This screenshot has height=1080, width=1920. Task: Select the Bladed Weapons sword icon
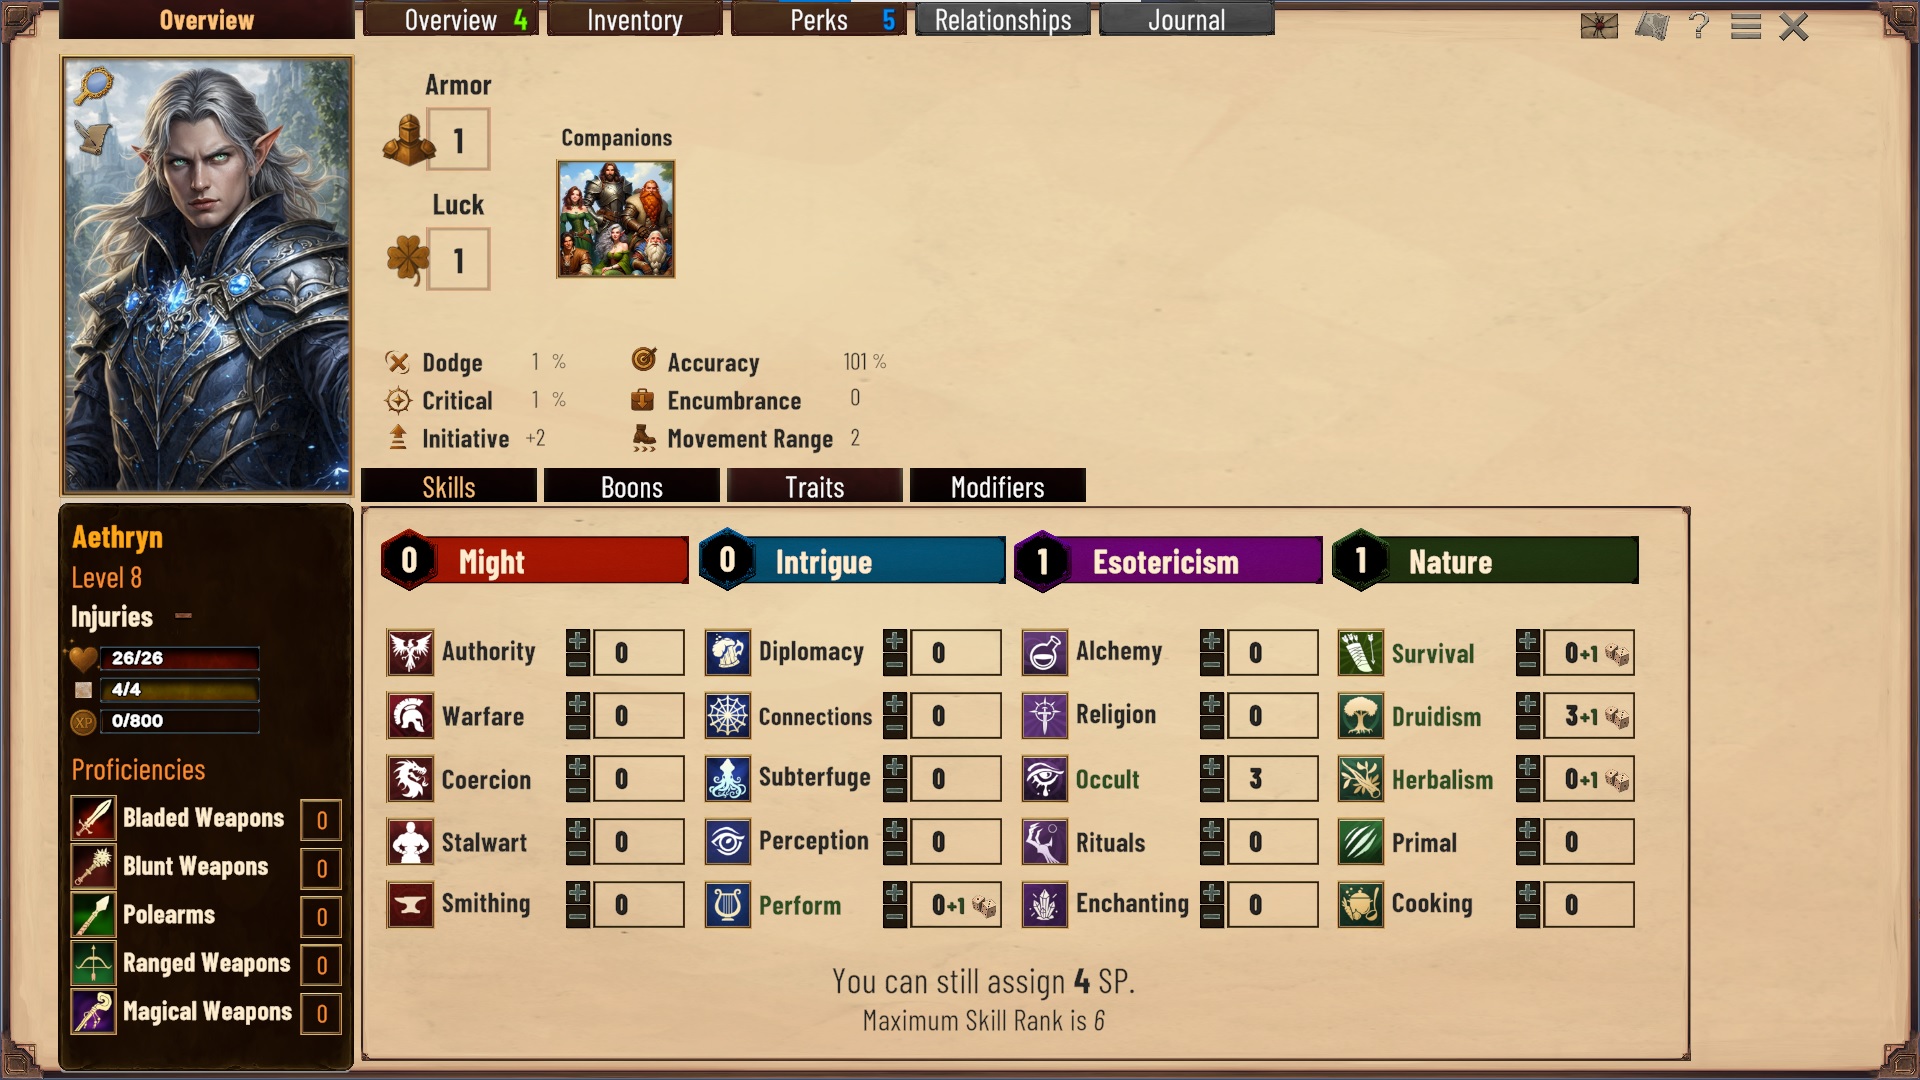pos(93,819)
